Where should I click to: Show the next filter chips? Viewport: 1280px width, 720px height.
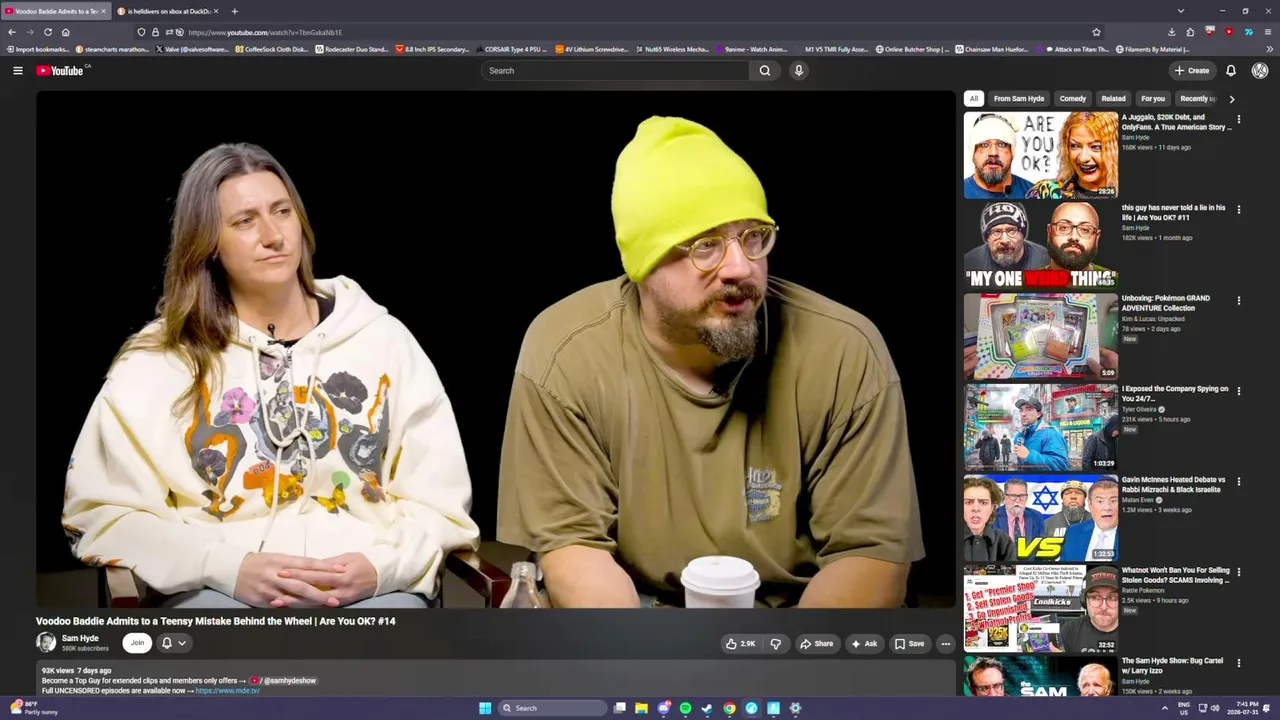point(1231,99)
